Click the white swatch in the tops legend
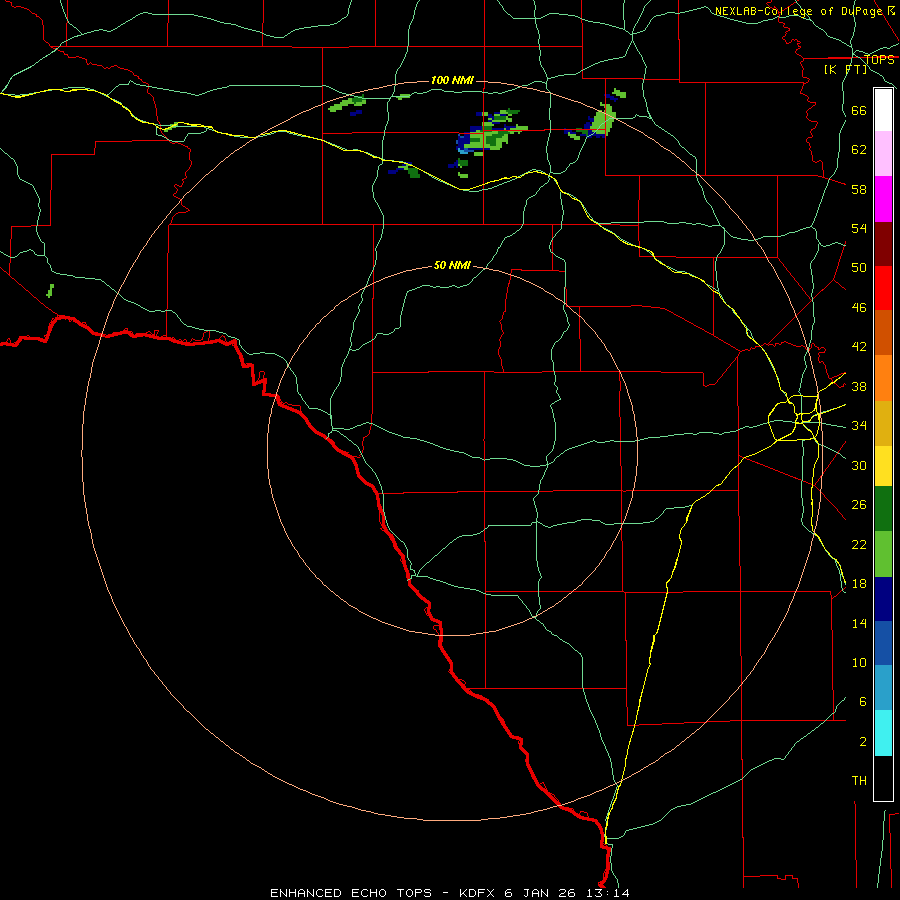 coord(883,110)
